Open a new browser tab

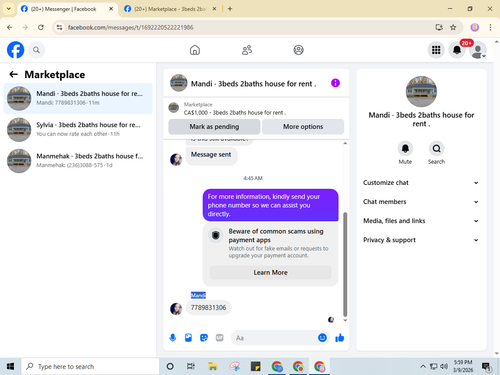(x=230, y=9)
